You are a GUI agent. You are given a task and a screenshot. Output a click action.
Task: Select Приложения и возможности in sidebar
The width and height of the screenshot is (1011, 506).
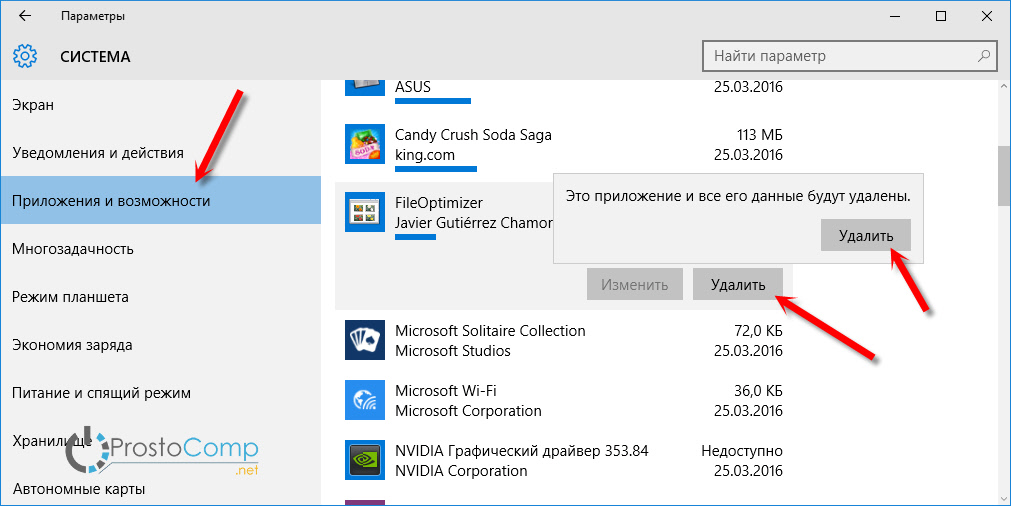coord(111,201)
